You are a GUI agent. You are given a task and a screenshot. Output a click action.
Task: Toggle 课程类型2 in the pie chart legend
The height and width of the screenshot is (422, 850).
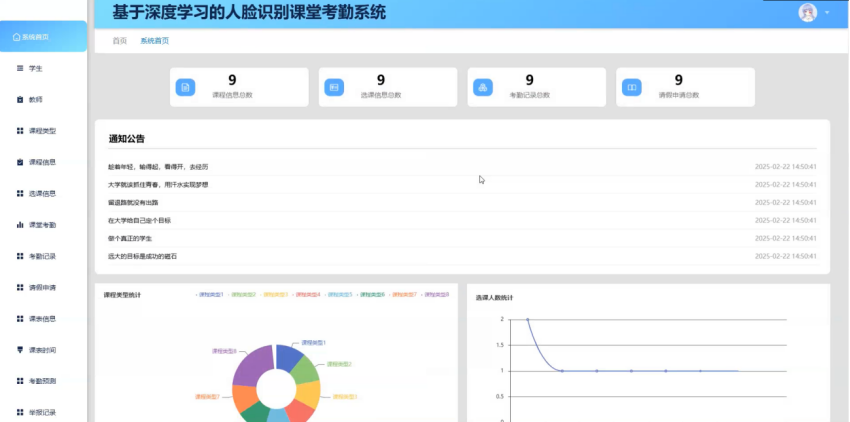click(x=242, y=295)
